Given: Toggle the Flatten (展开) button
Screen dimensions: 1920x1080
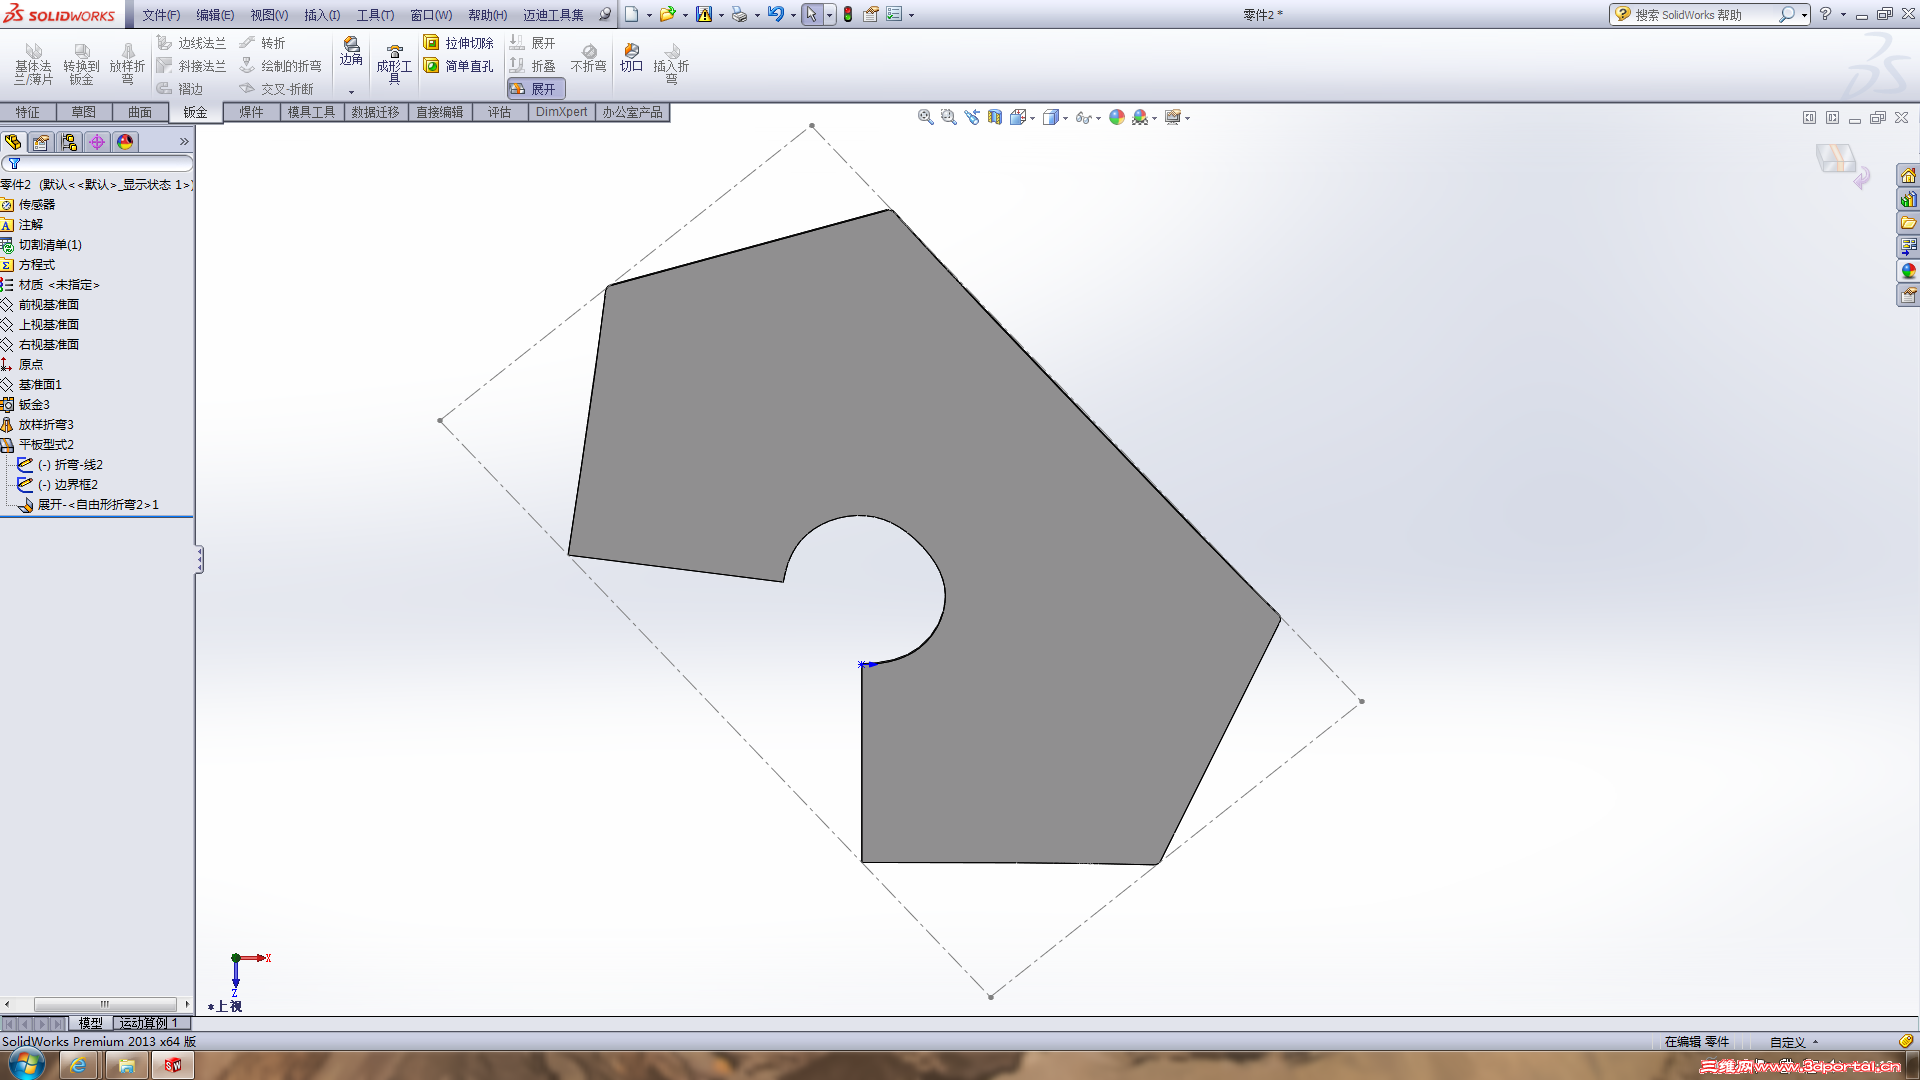Looking at the screenshot, I should [536, 89].
